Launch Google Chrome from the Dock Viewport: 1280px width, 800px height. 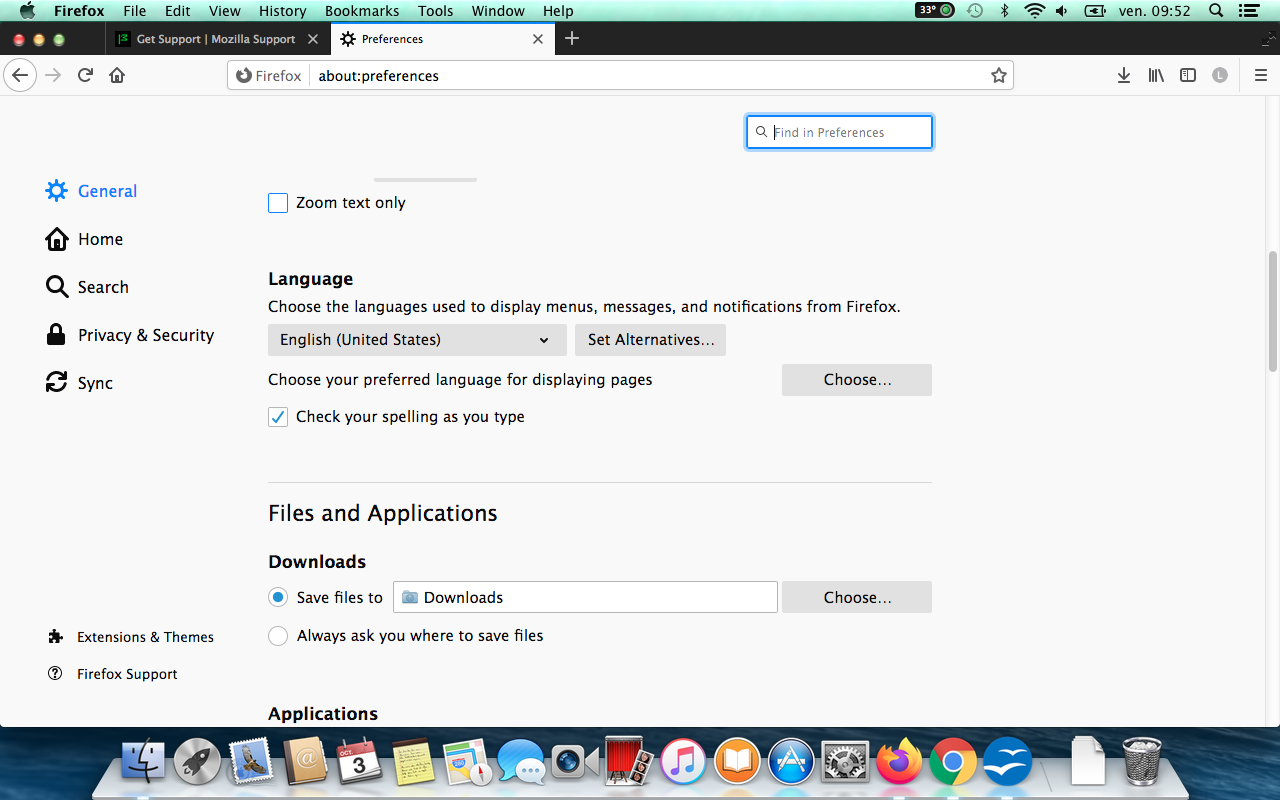tap(953, 763)
